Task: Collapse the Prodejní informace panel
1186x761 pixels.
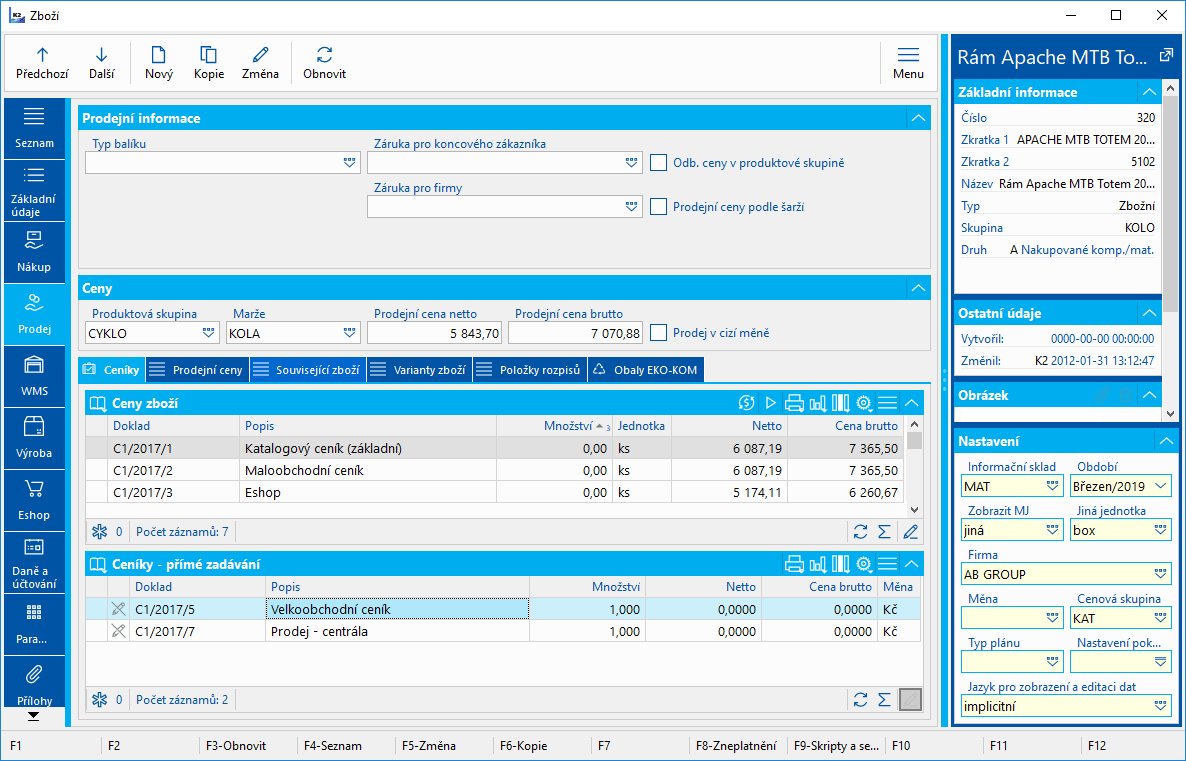Action: pos(917,118)
